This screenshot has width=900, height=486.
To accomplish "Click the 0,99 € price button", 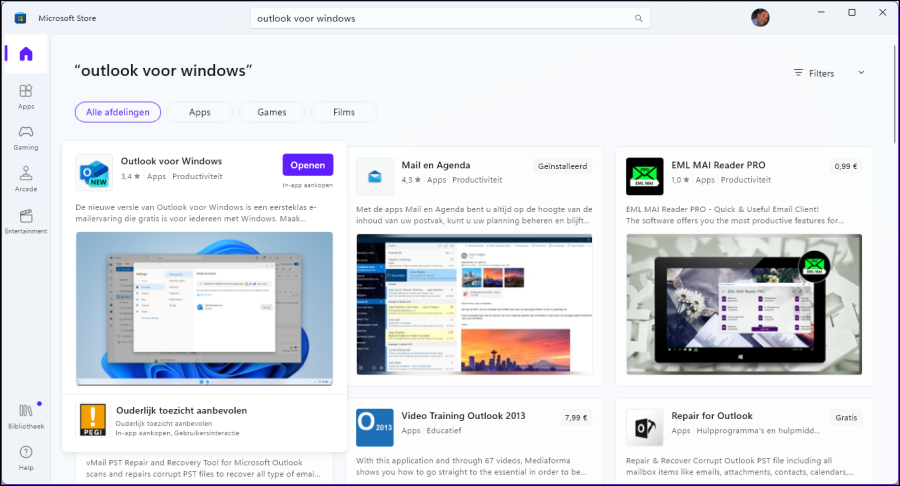I will point(846,166).
